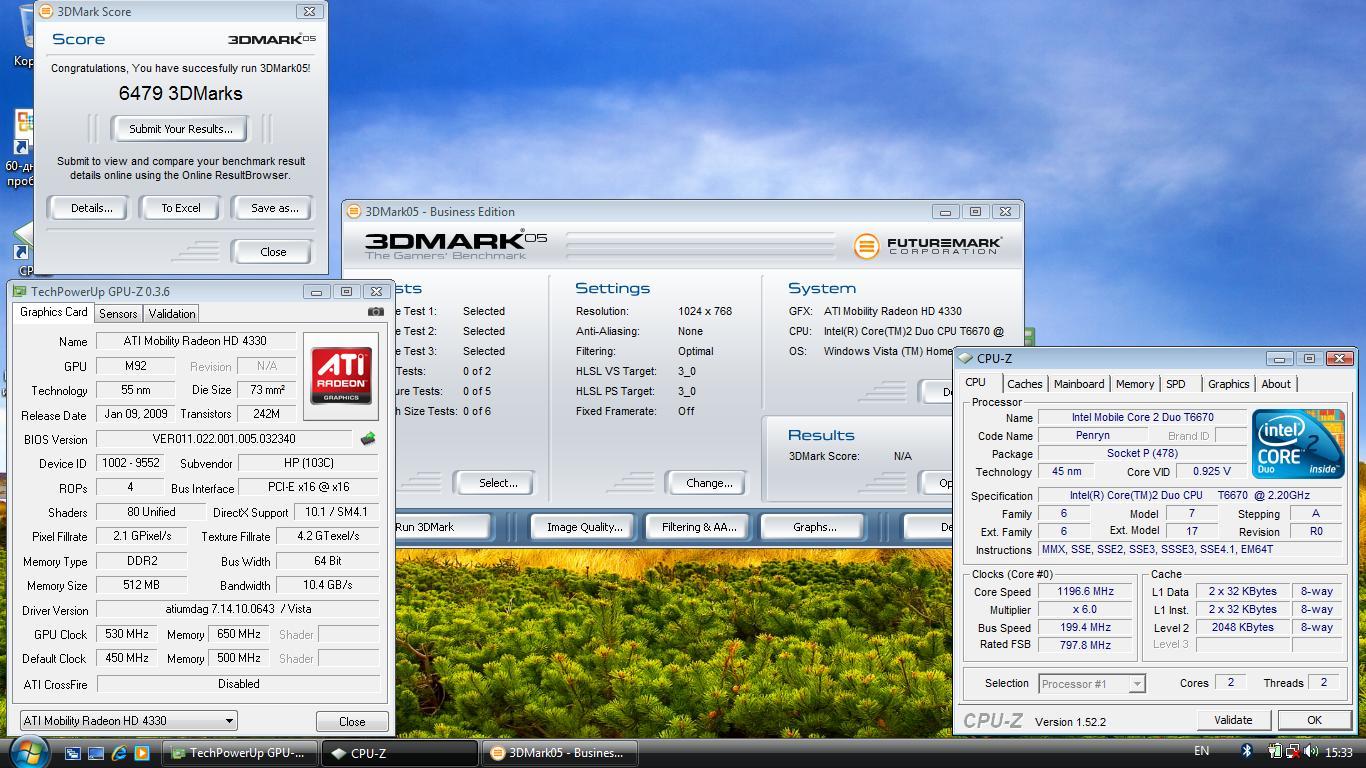Click the CPU-Z Specification field

point(1190,496)
